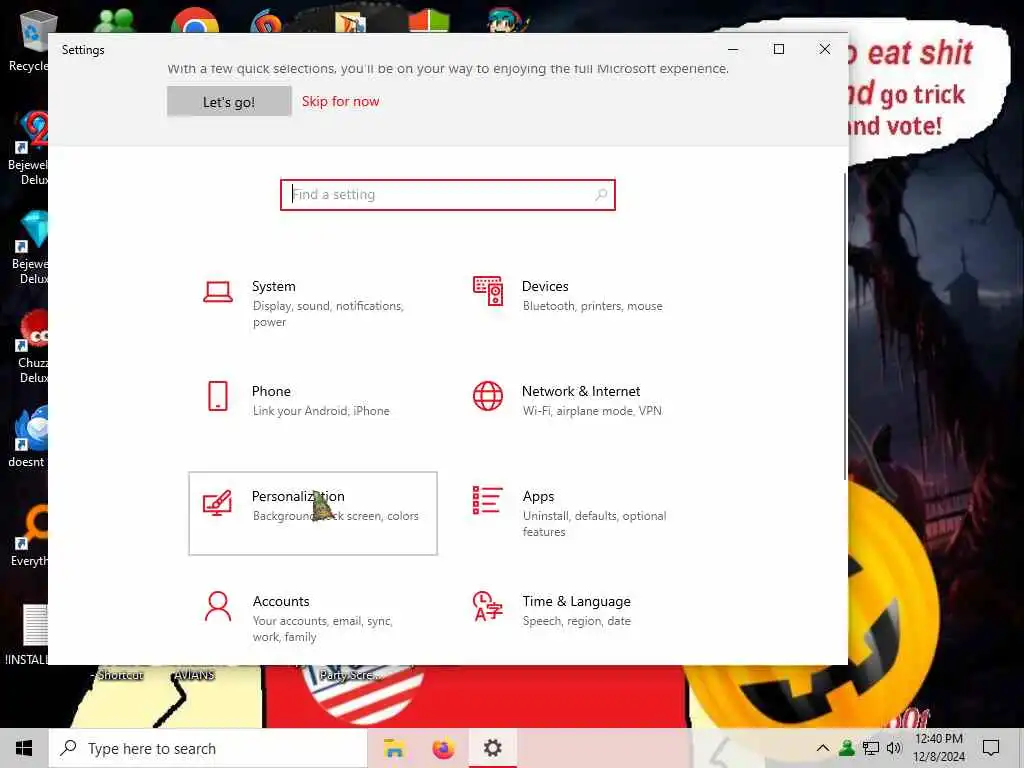Show hidden system tray icons

pos(823,748)
